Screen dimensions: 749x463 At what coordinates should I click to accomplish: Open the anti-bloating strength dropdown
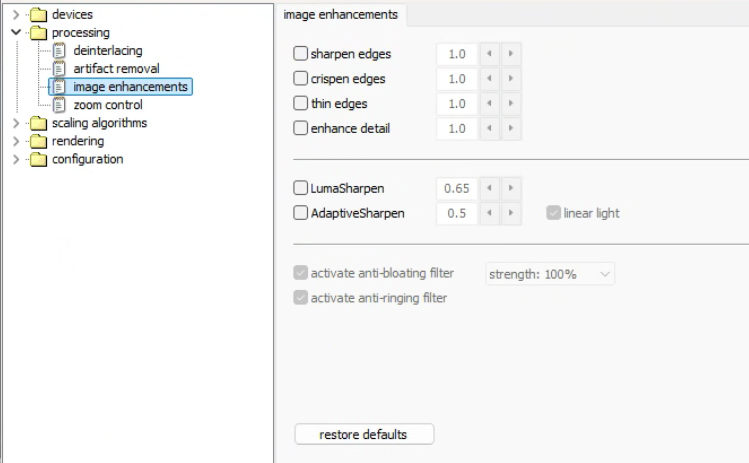[549, 274]
